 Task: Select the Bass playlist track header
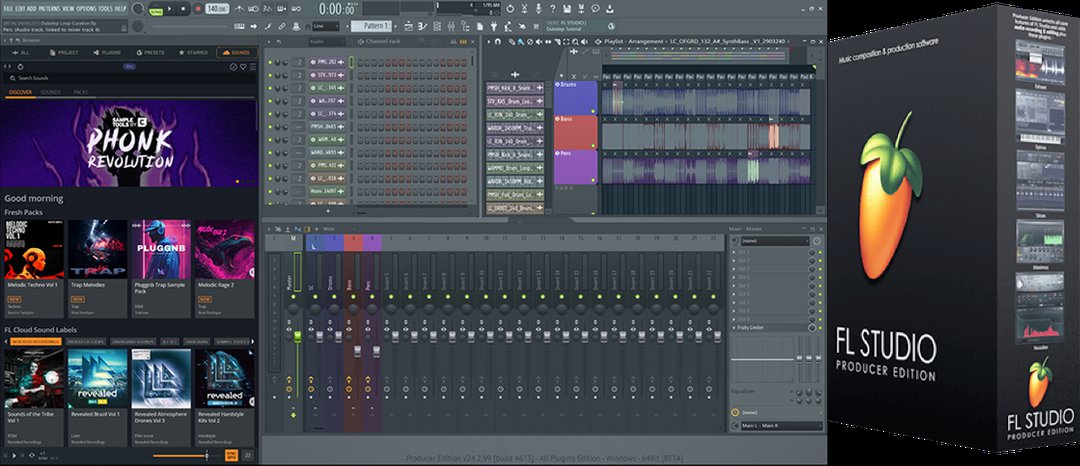click(576, 132)
